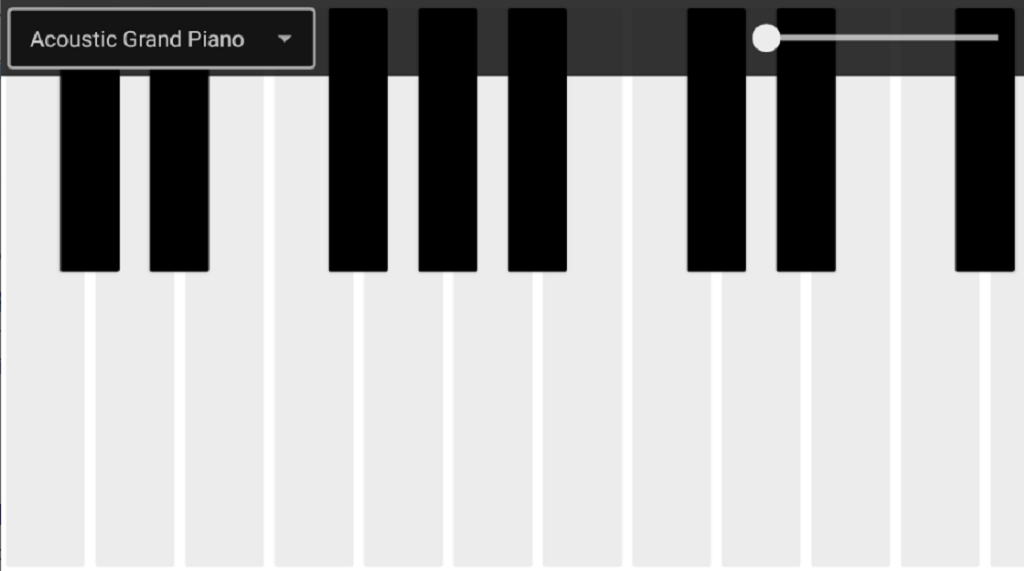Play the lowest E white key
This screenshot has width=1024, height=571.
[x=225, y=418]
